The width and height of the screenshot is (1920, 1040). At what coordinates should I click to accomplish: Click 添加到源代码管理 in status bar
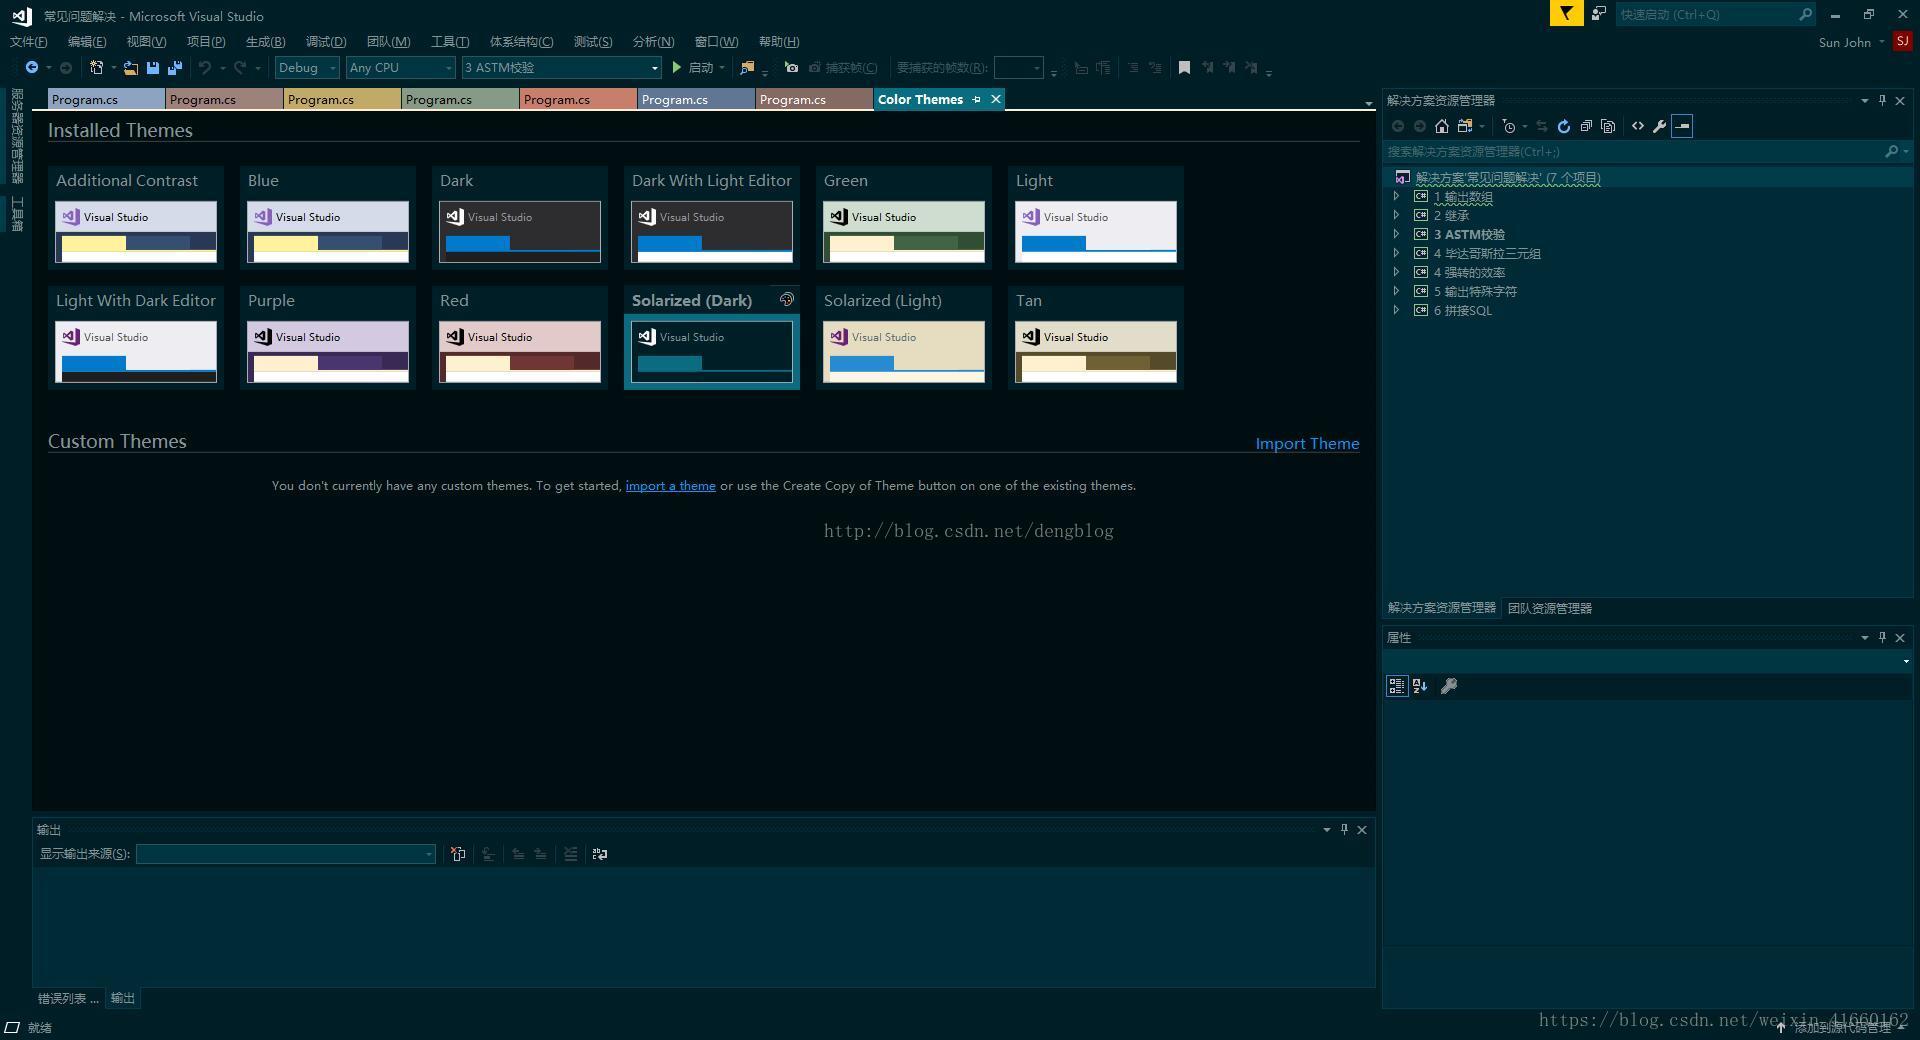click(1842, 1027)
